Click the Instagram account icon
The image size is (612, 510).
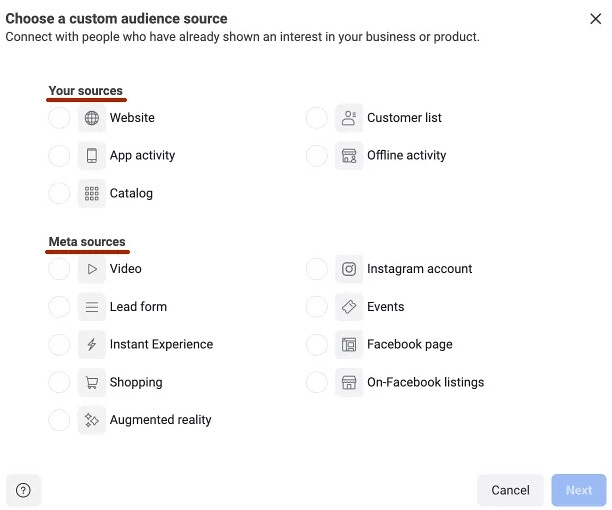(349, 269)
